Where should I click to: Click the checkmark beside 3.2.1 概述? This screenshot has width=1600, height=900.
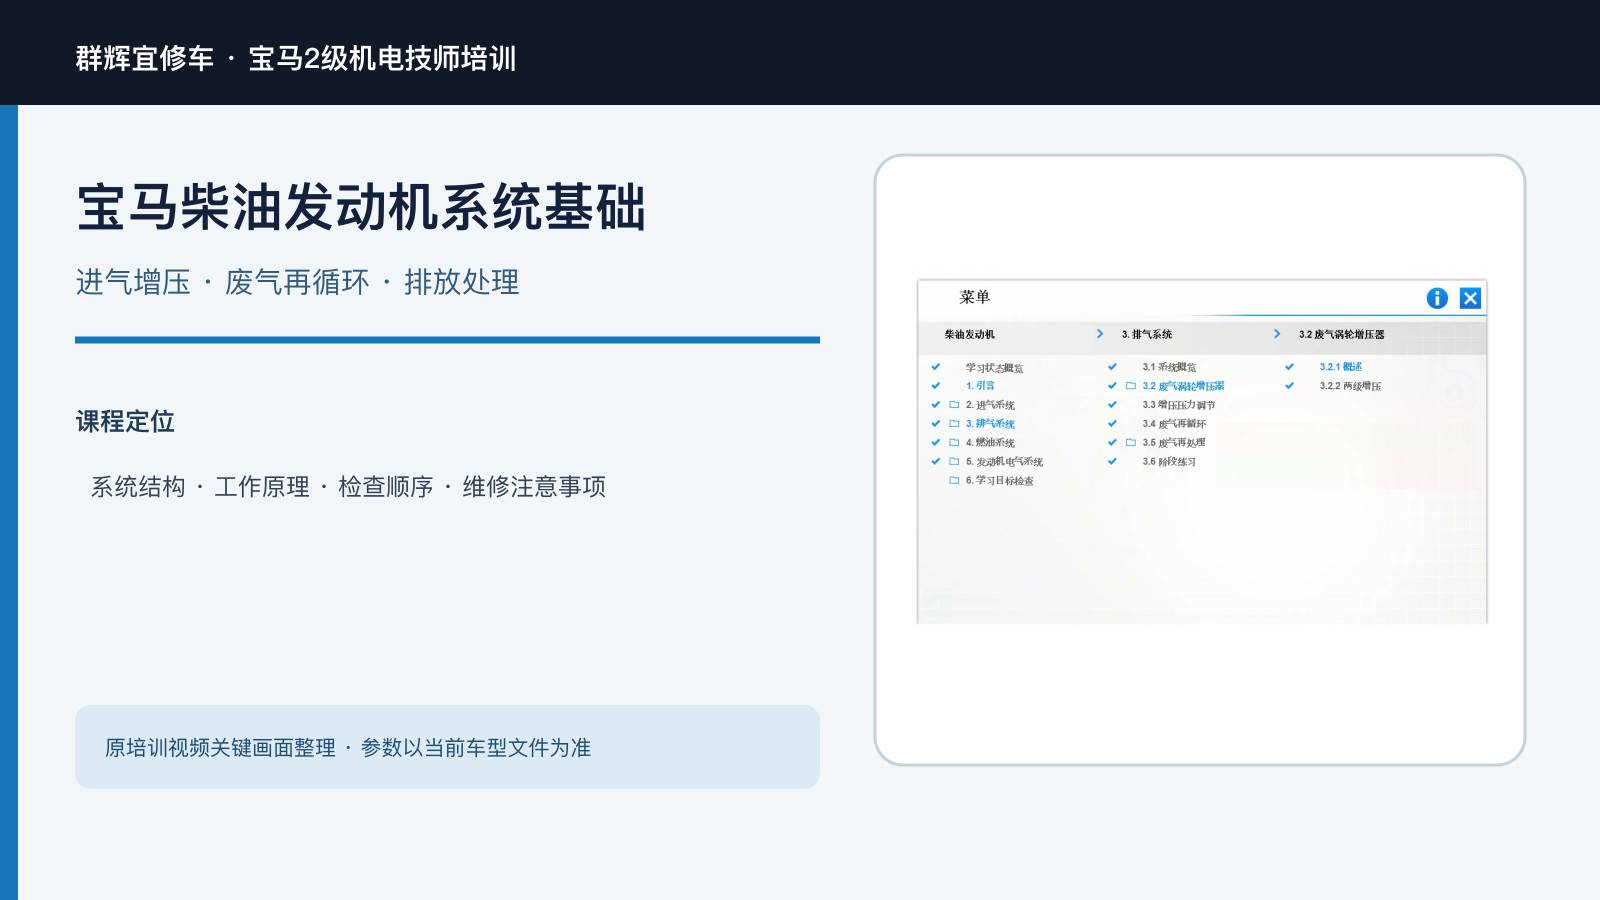click(1290, 367)
